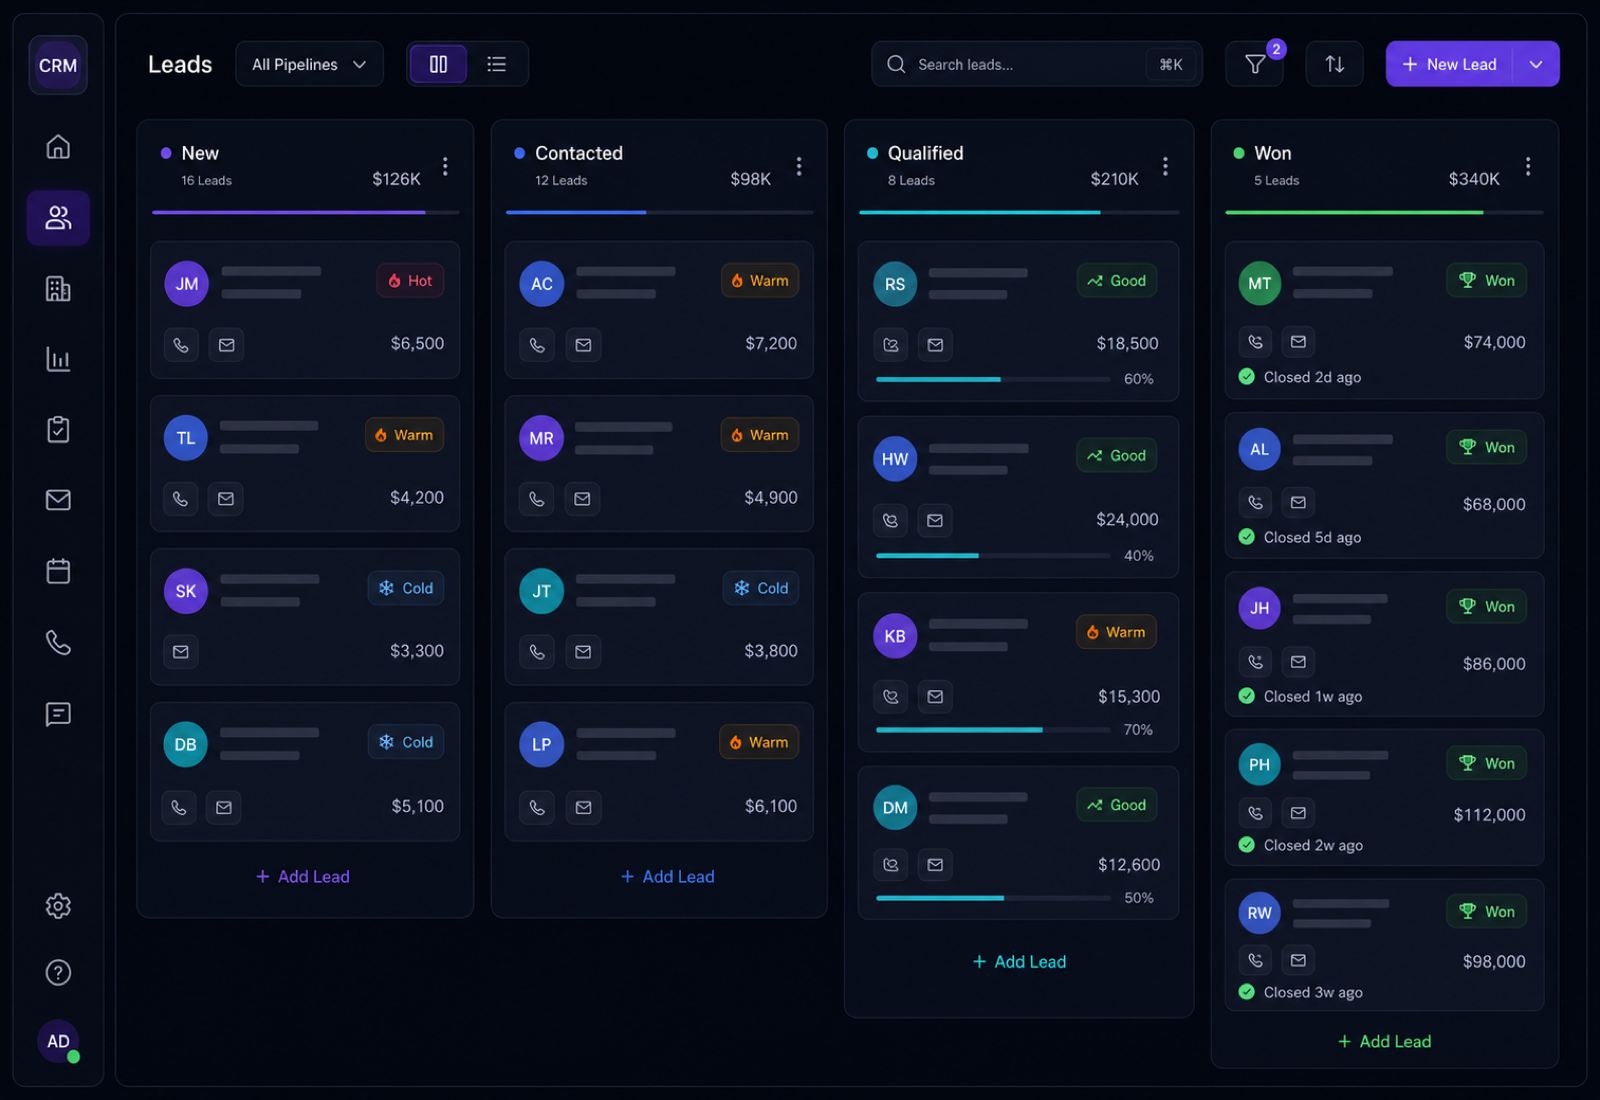Open the New column options menu

tap(445, 166)
